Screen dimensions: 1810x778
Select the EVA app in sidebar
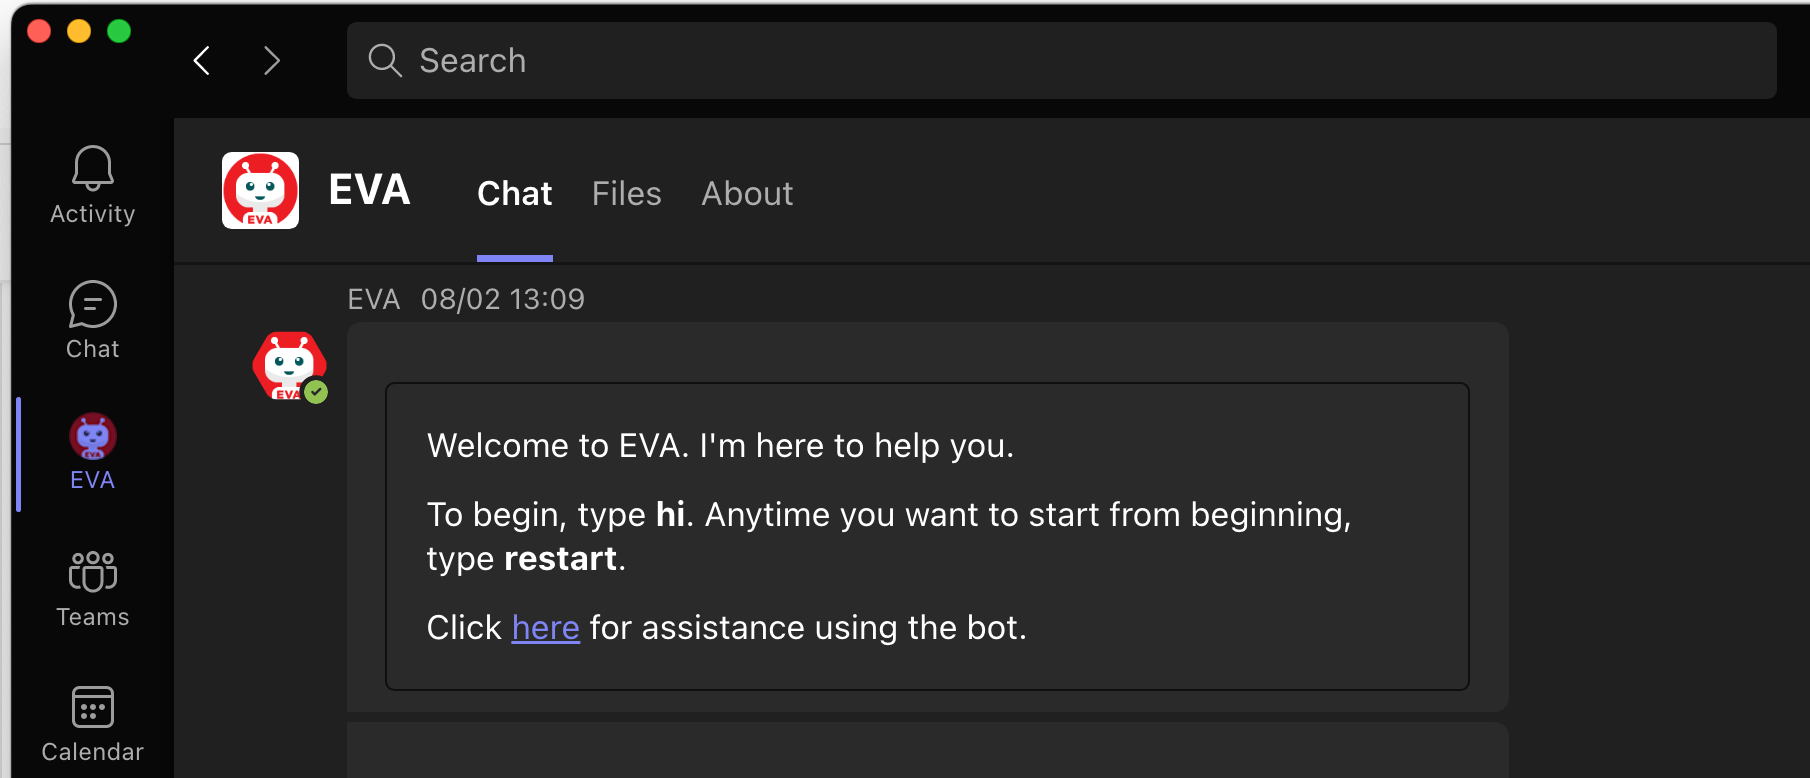point(93,438)
